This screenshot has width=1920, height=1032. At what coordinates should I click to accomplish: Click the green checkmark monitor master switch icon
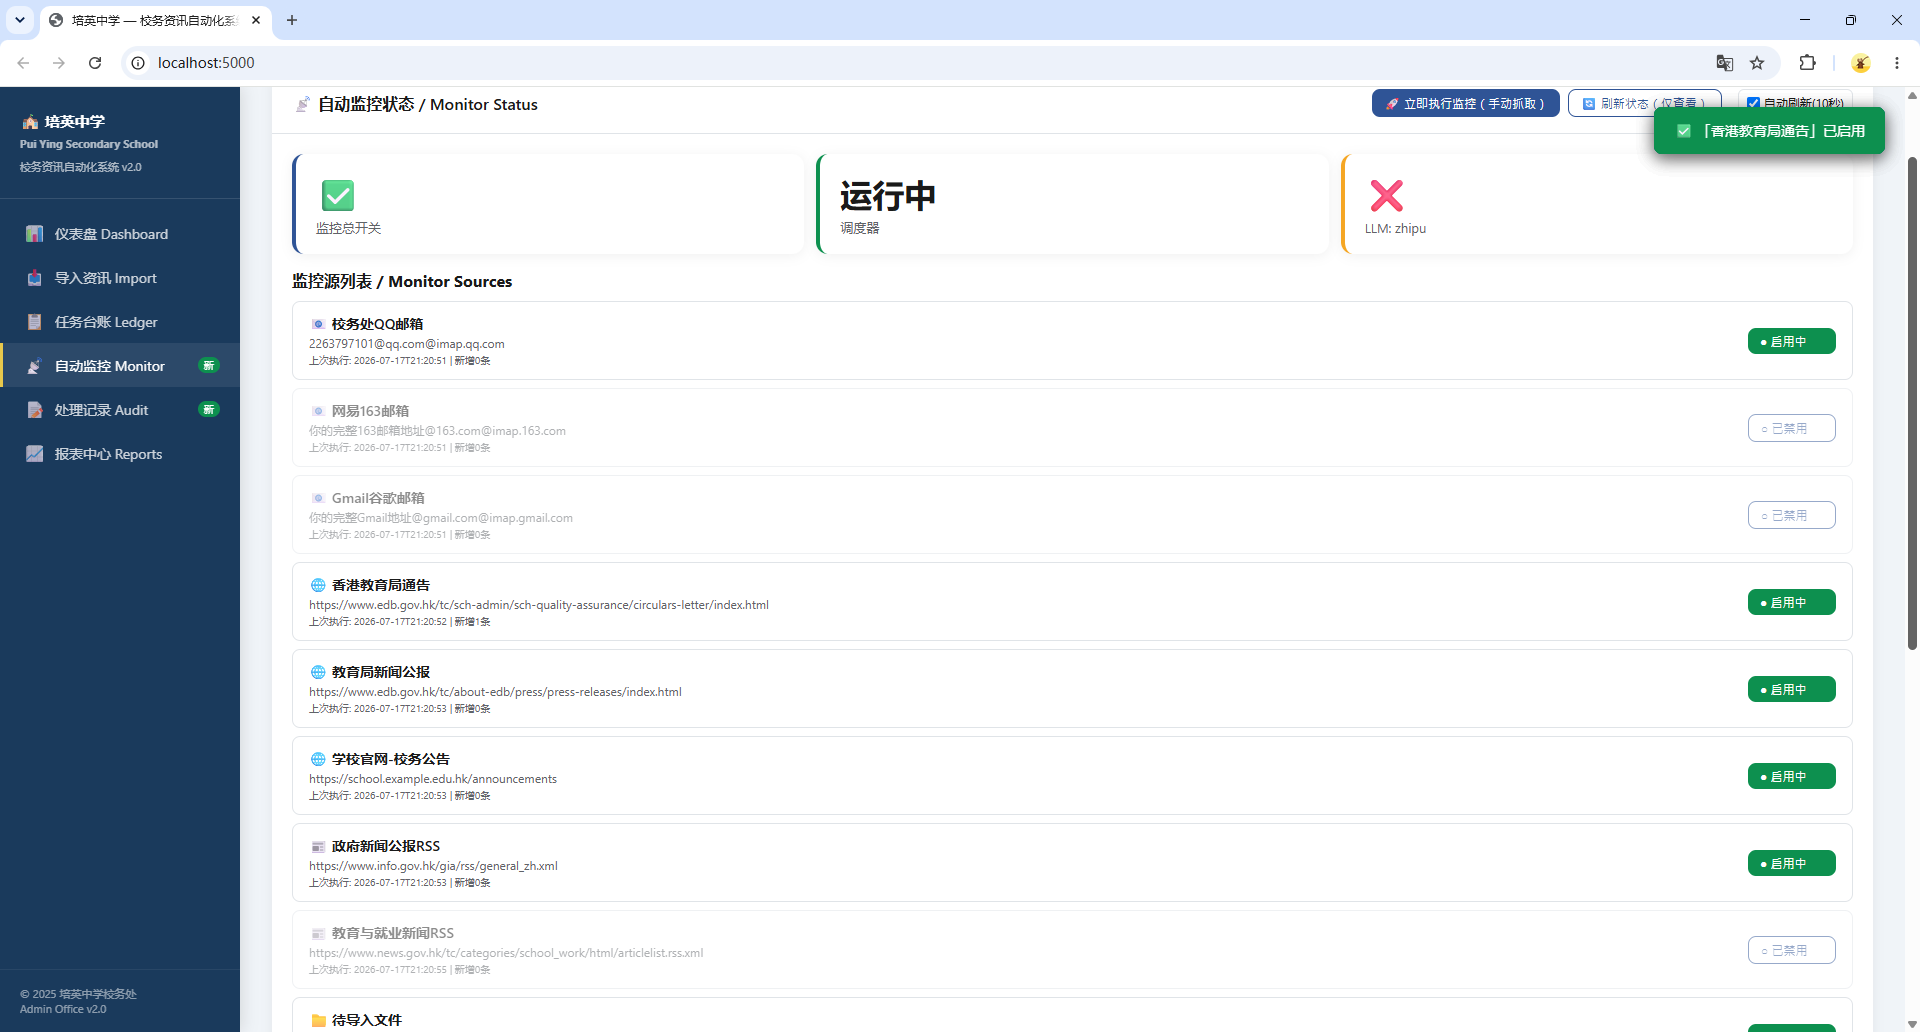(x=338, y=195)
